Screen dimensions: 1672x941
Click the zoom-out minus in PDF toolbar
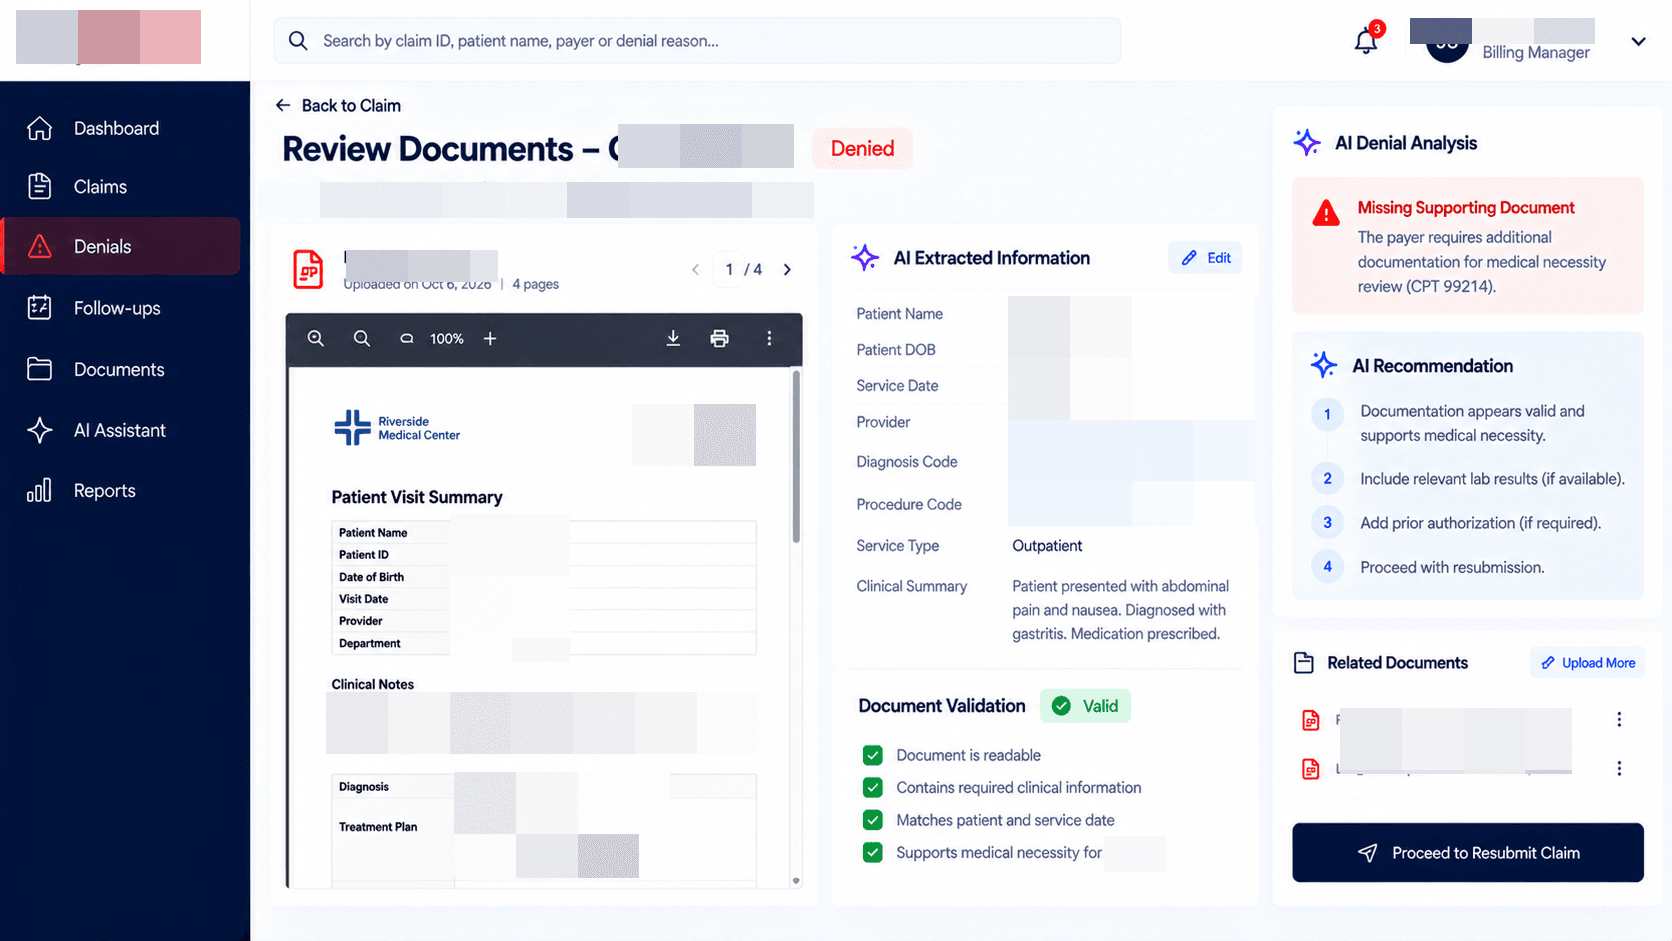point(407,339)
